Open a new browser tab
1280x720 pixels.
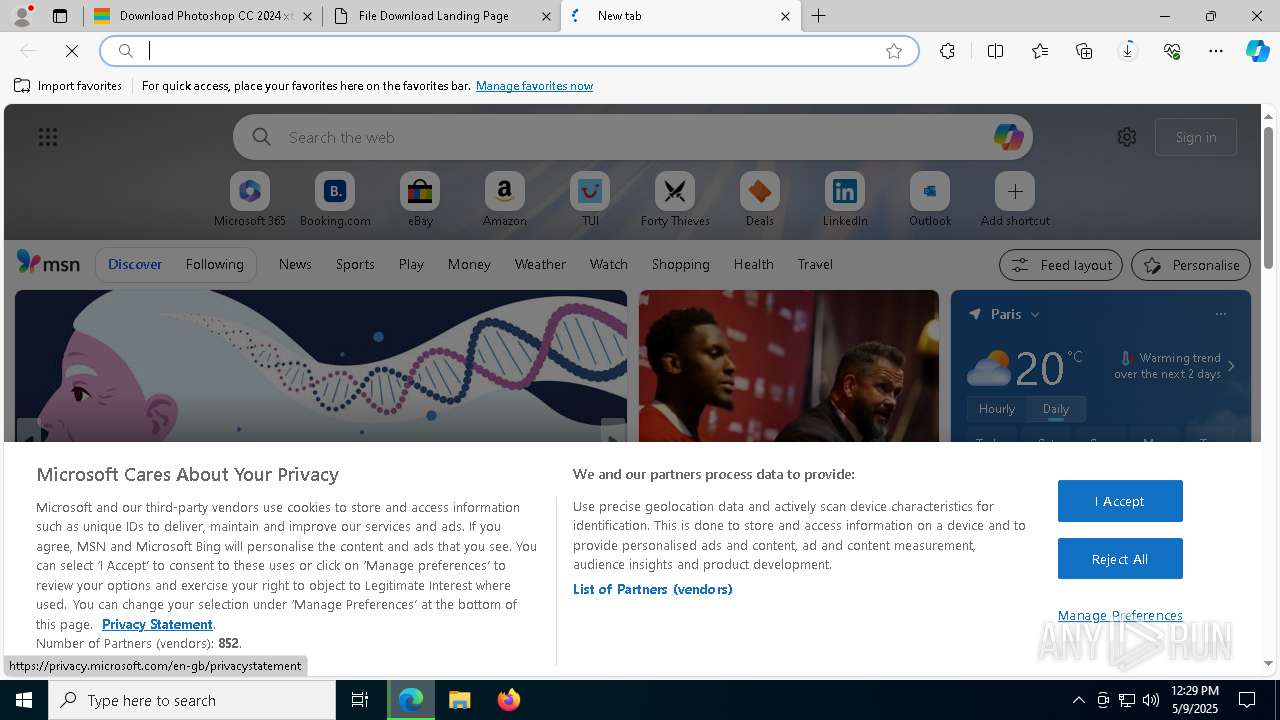click(x=819, y=16)
